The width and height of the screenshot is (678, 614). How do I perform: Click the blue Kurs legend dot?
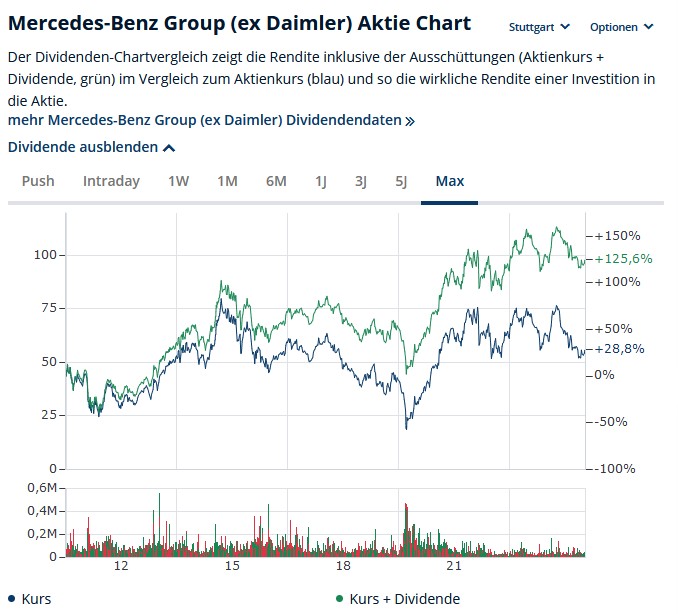point(11,599)
